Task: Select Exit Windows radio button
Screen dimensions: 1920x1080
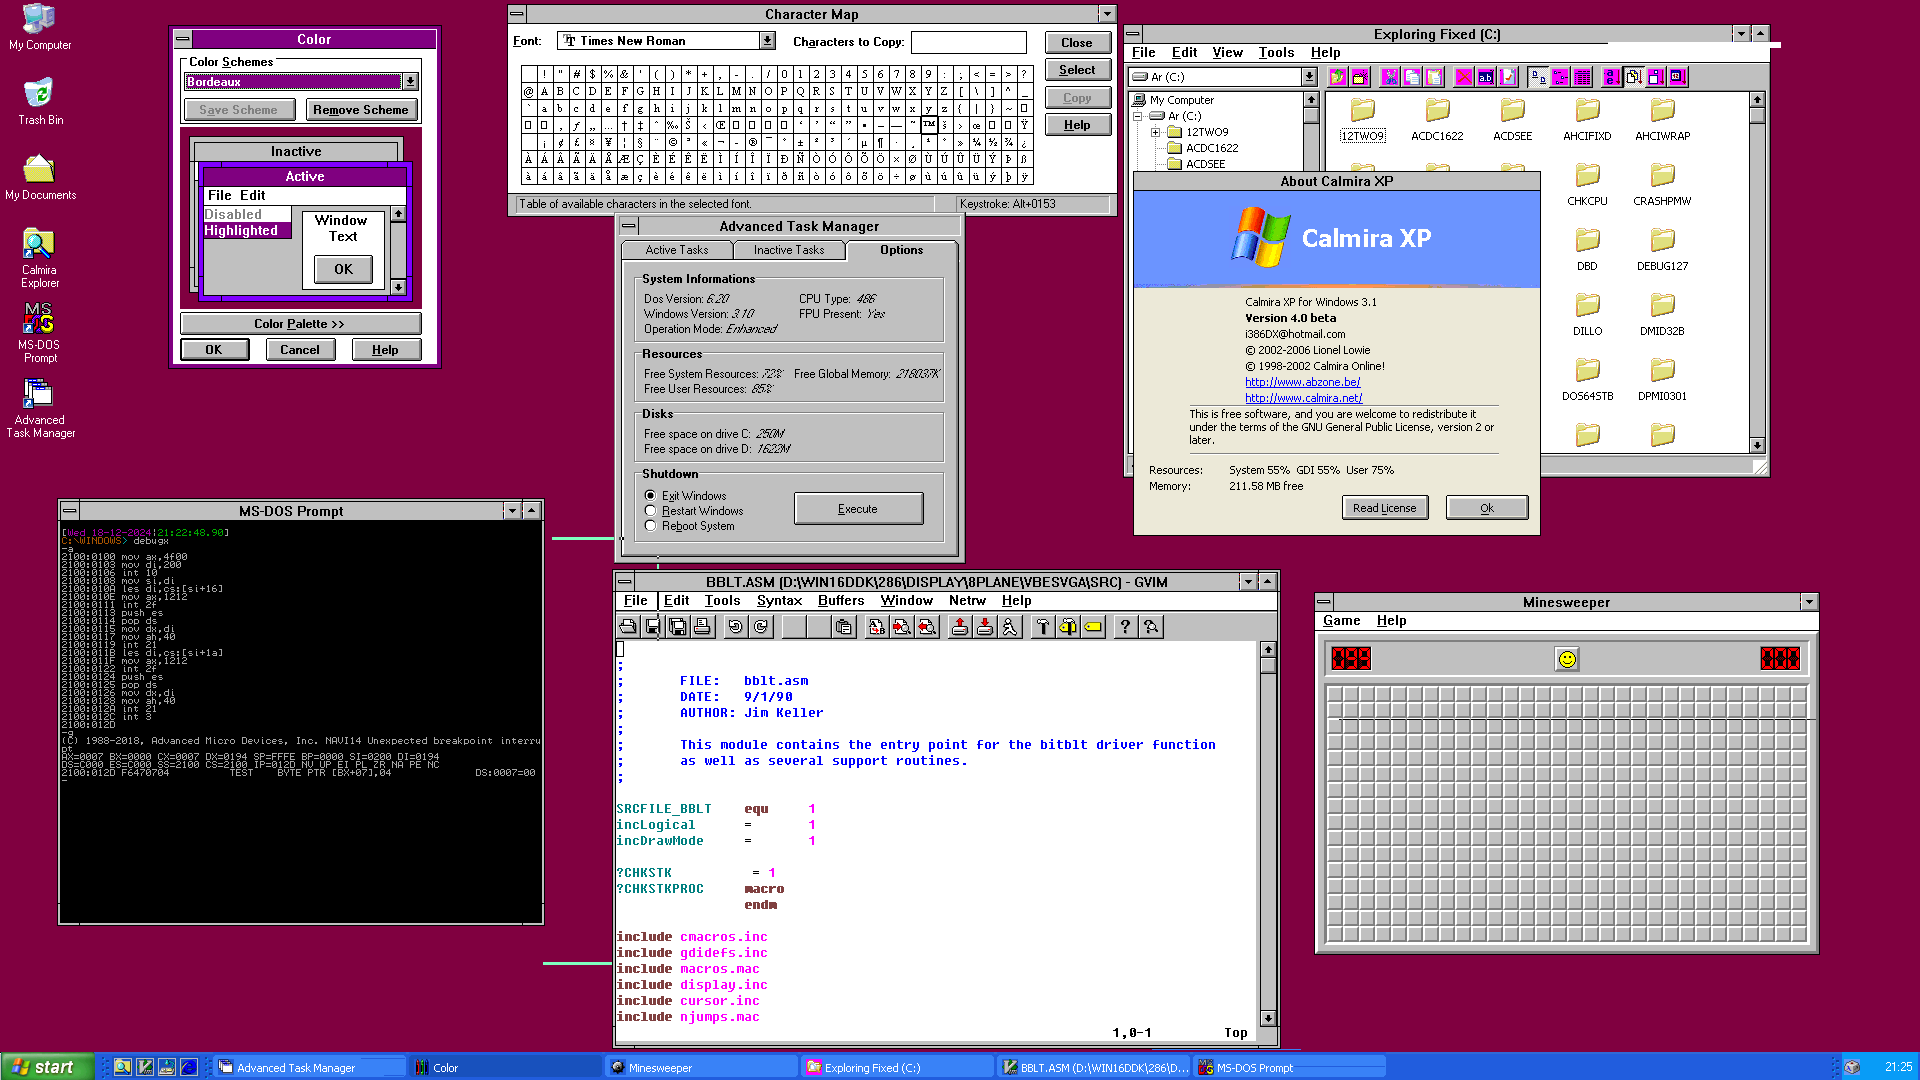Action: [x=649, y=495]
